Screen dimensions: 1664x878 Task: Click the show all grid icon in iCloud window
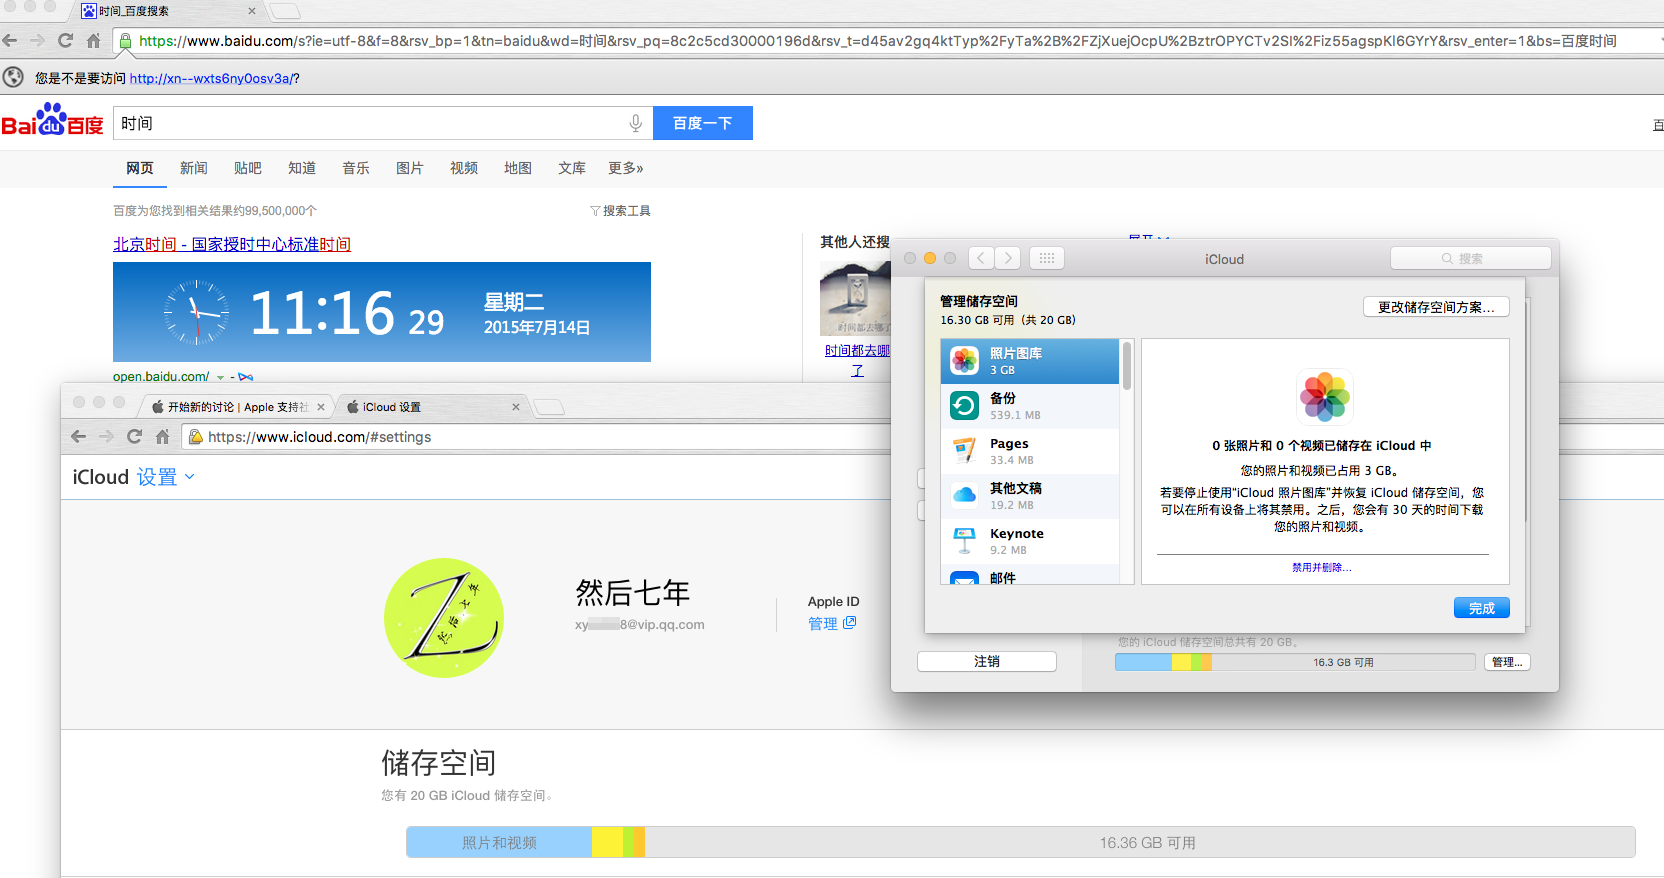pos(1046,258)
